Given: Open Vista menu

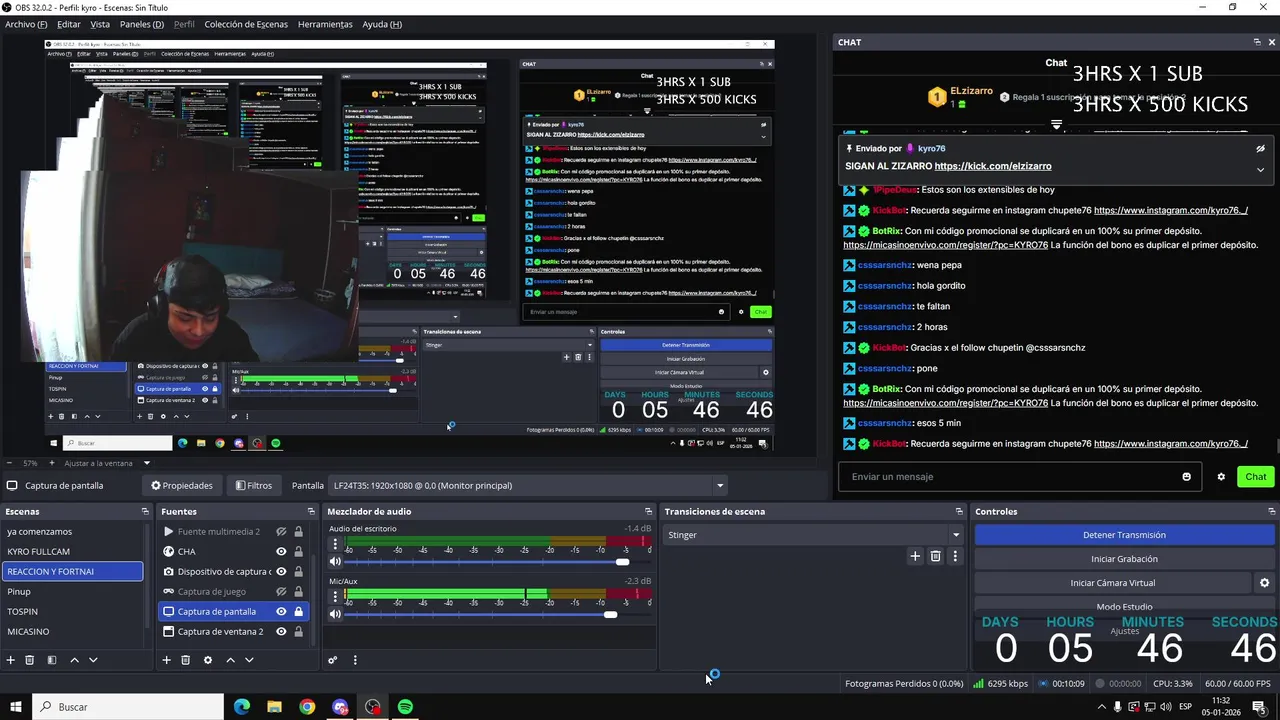Looking at the screenshot, I should click(100, 24).
